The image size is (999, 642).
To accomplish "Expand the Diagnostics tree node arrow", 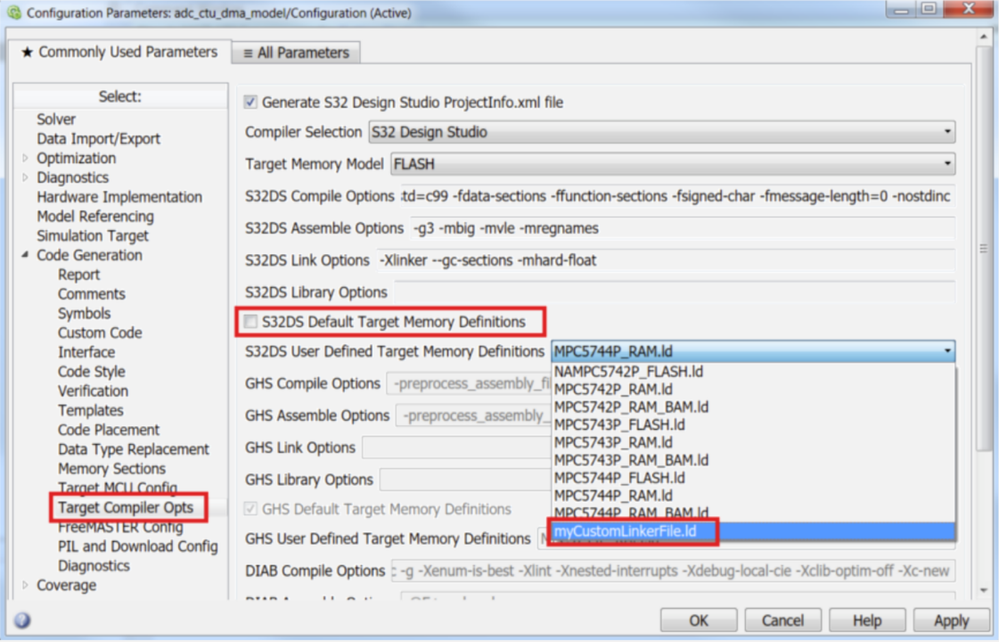I will tap(25, 177).
